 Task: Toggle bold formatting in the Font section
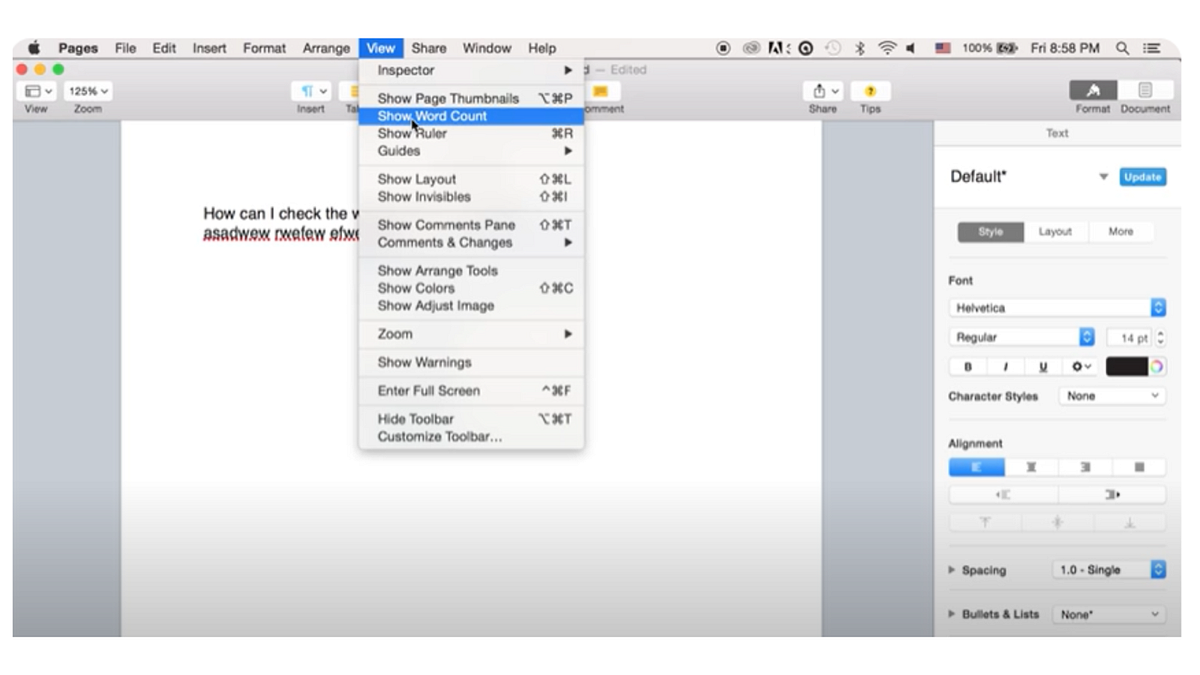click(967, 367)
